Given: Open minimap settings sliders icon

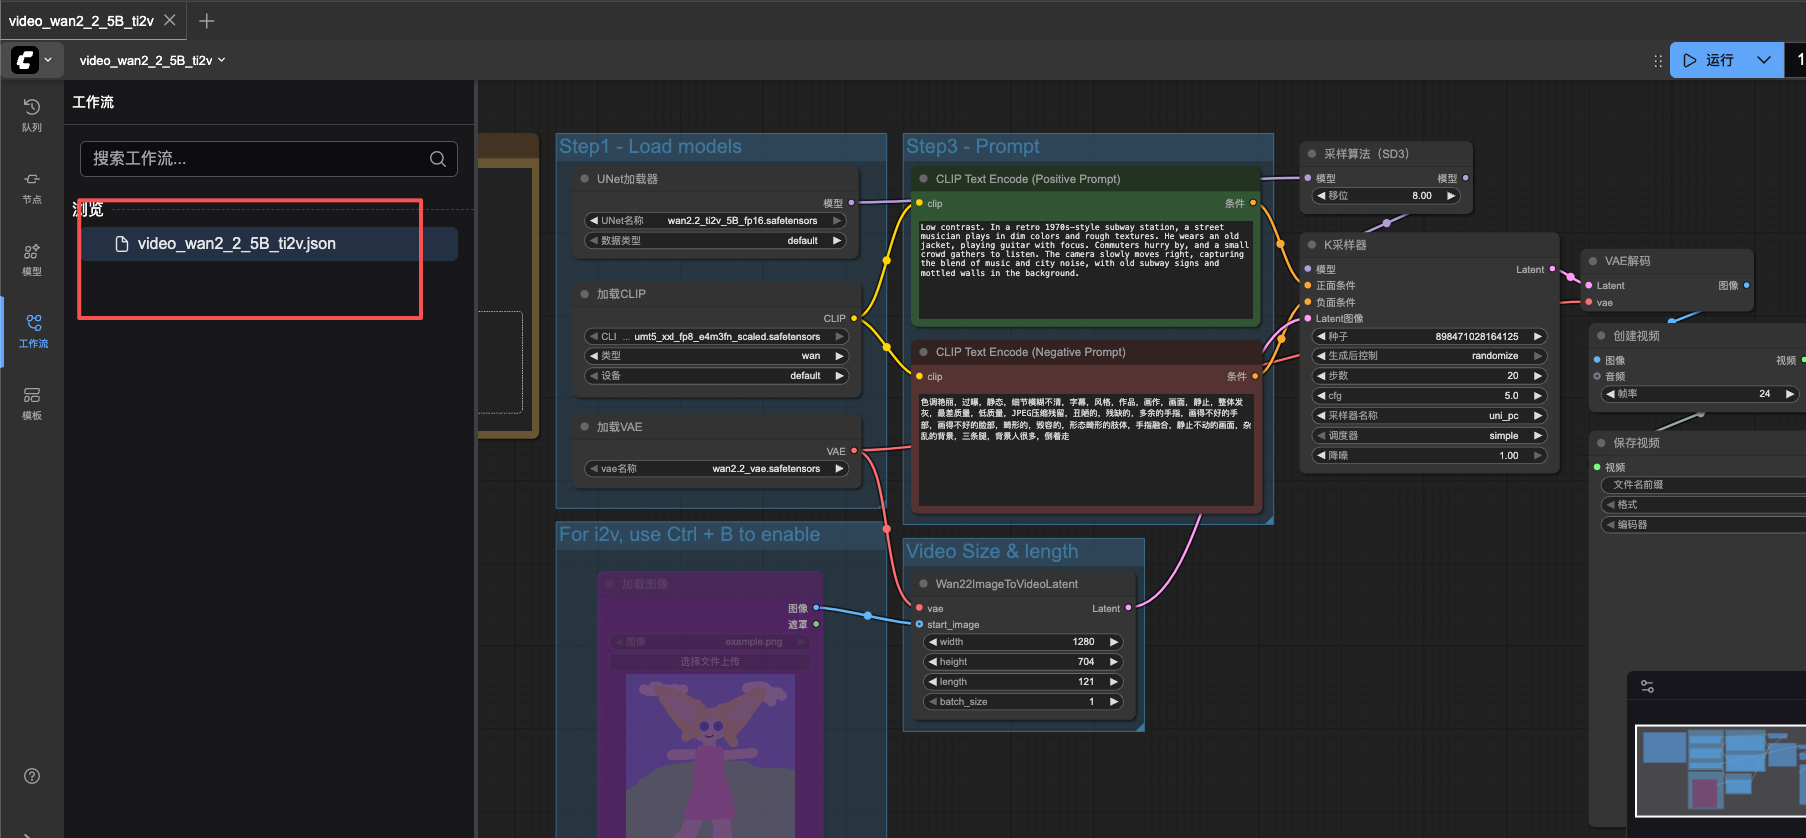Looking at the screenshot, I should coord(1647,686).
